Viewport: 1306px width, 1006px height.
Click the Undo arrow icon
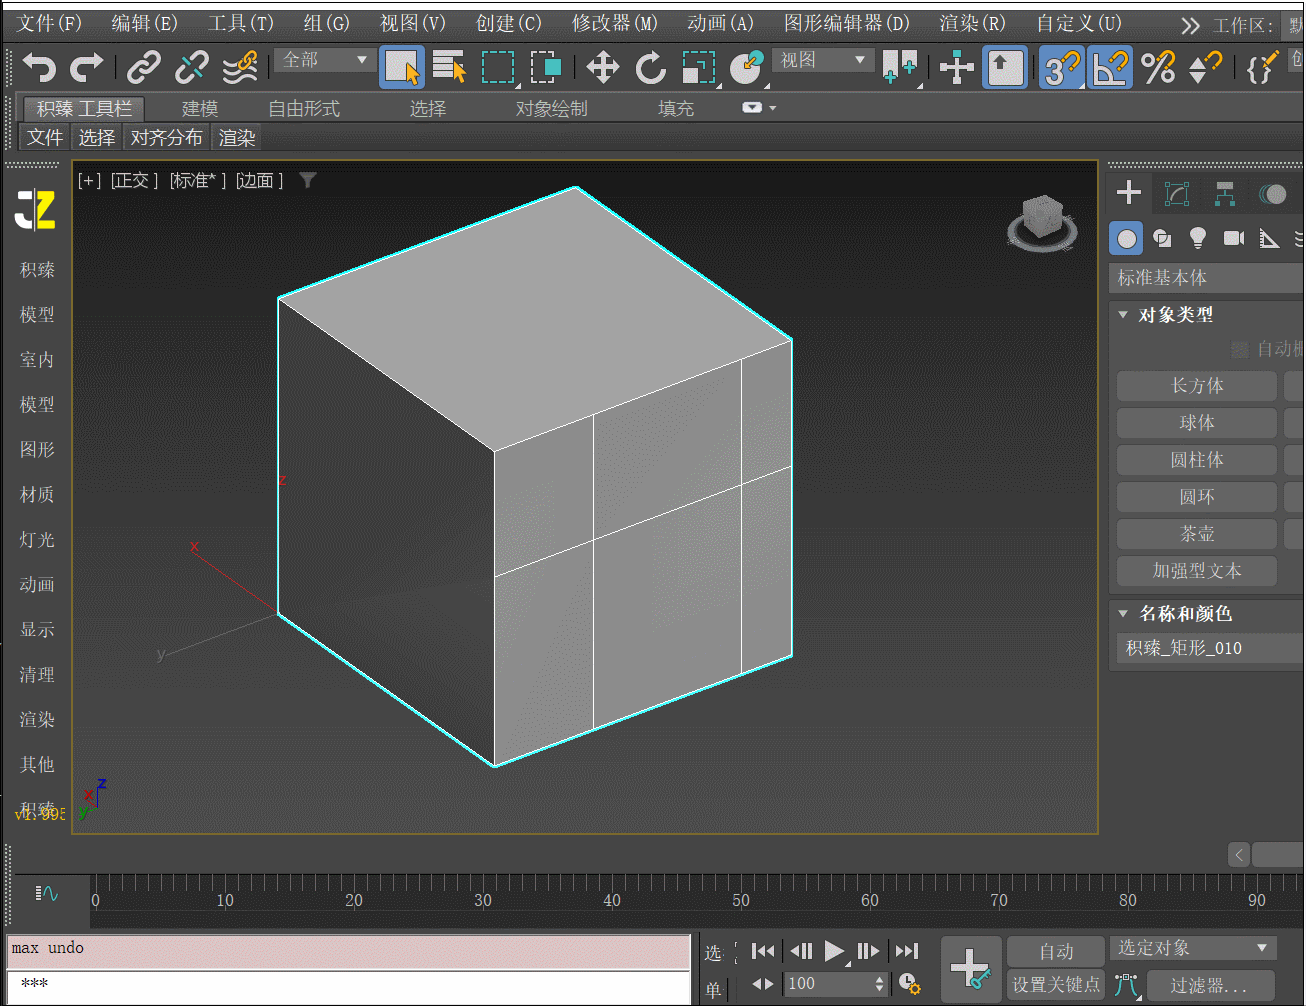click(39, 68)
